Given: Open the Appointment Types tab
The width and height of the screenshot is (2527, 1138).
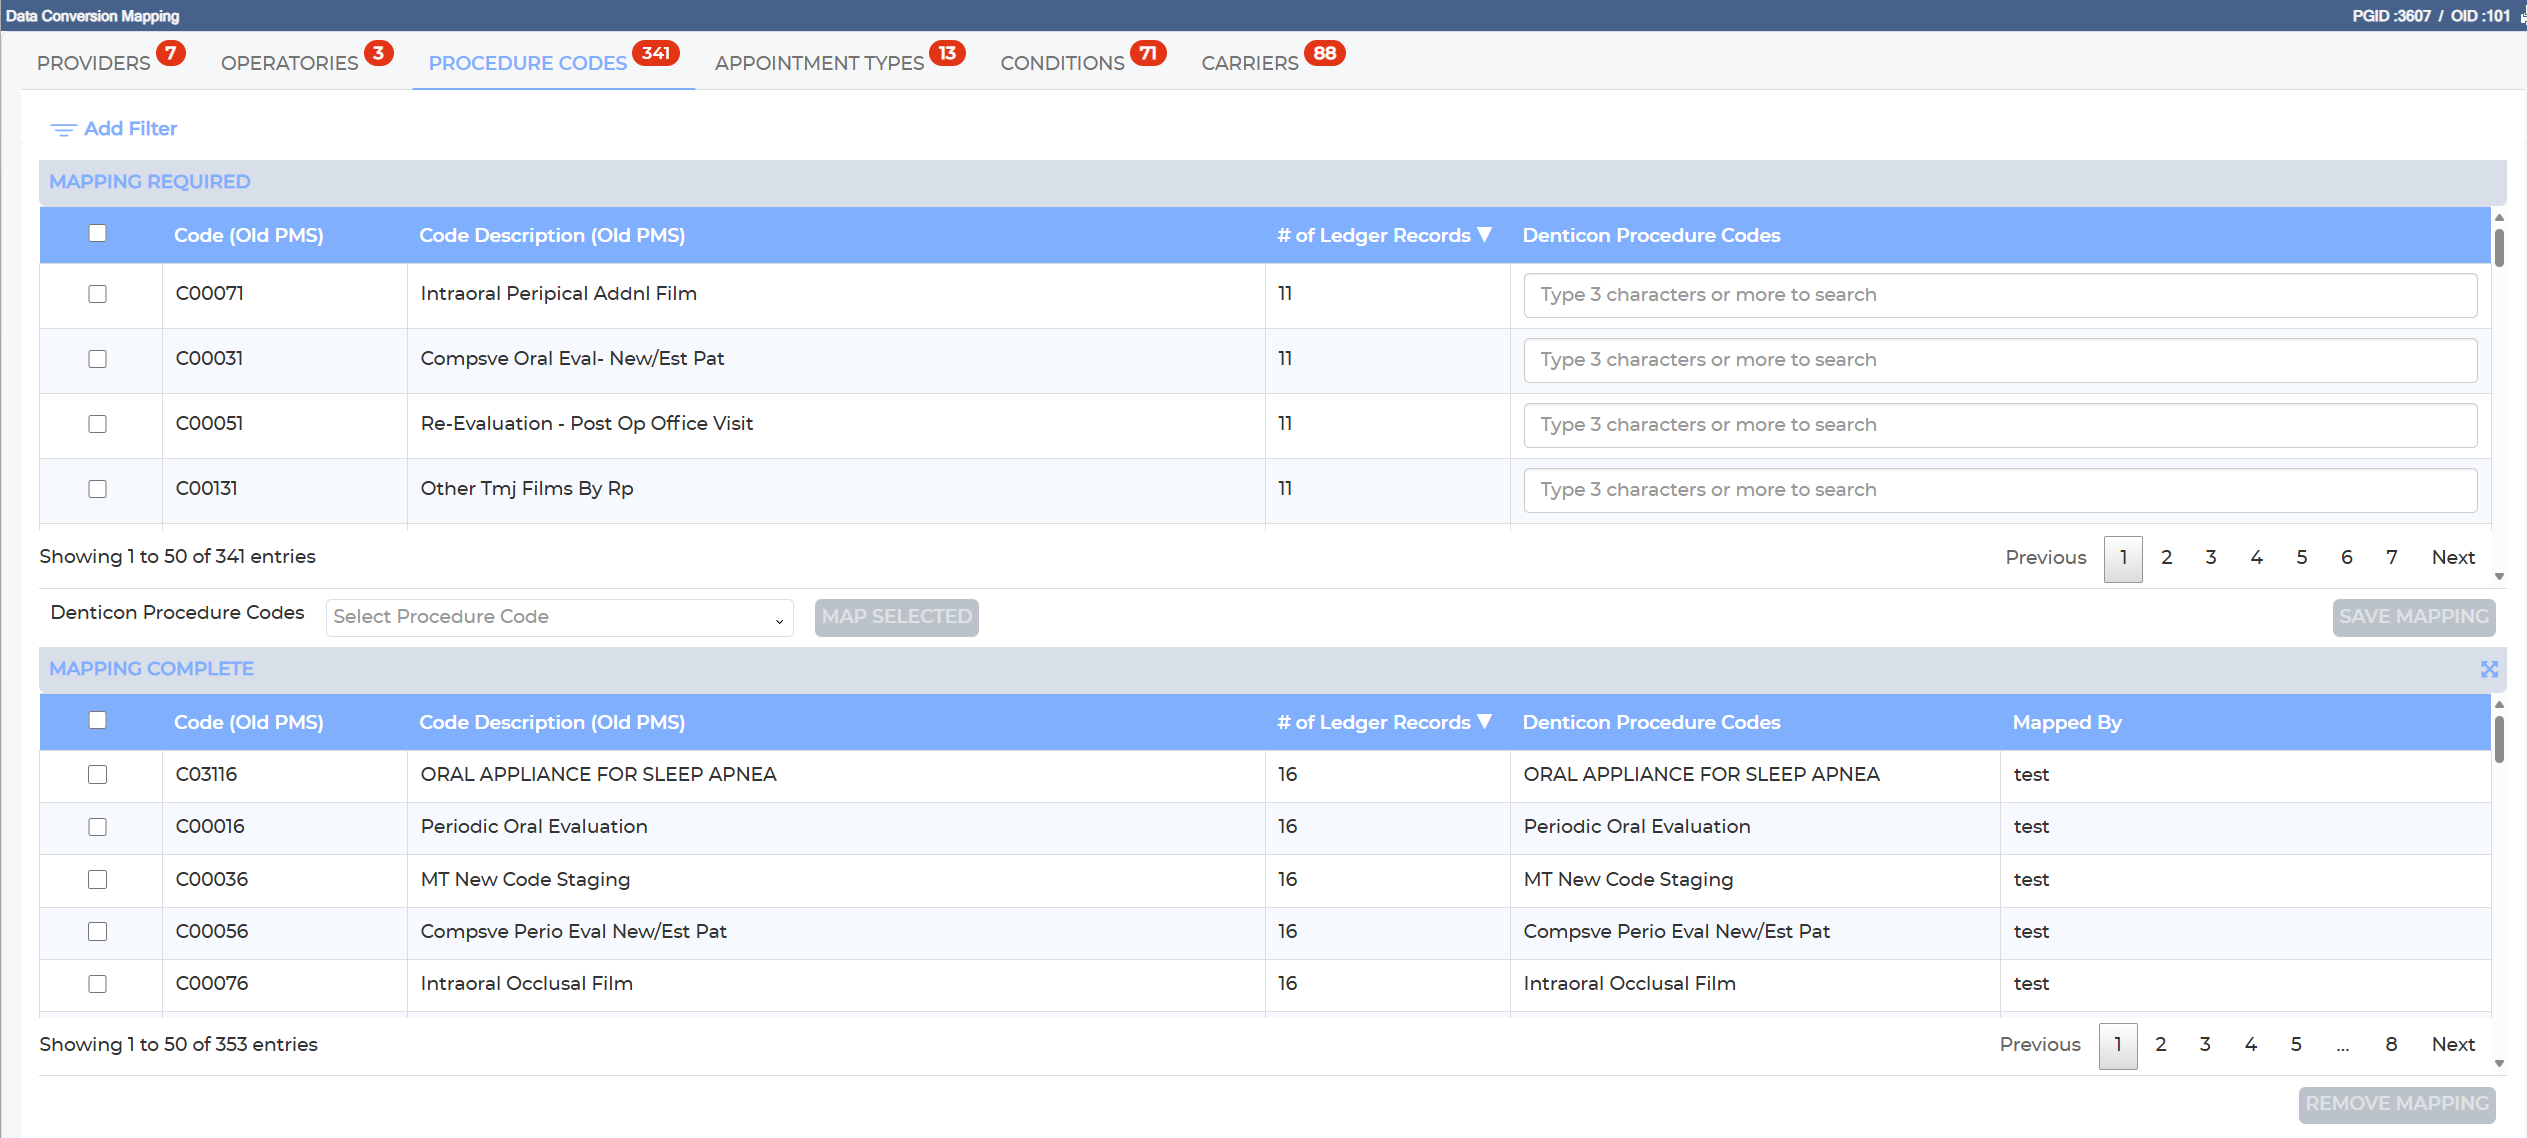Looking at the screenshot, I should point(819,63).
